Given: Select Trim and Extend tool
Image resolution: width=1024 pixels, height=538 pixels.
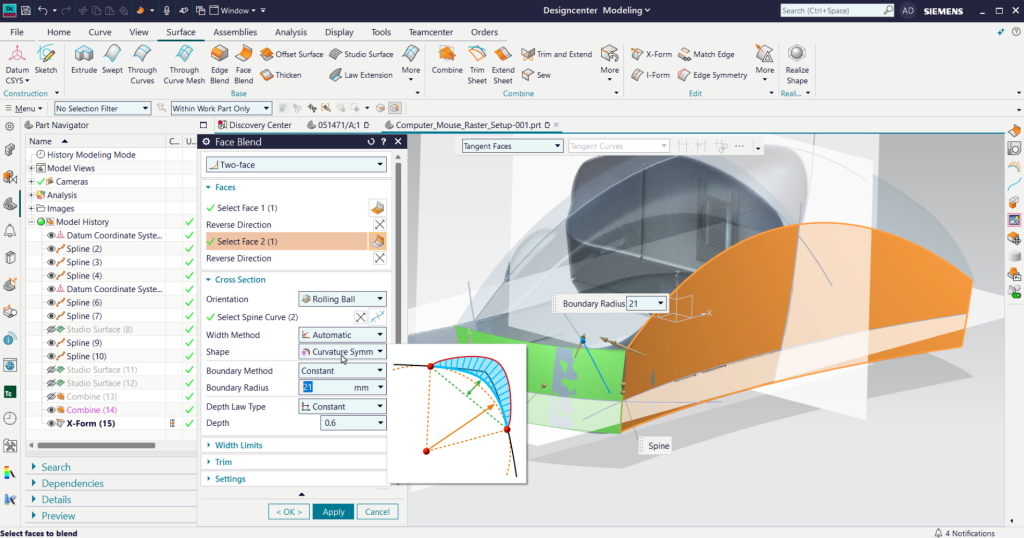Looking at the screenshot, I should pyautogui.click(x=557, y=54).
